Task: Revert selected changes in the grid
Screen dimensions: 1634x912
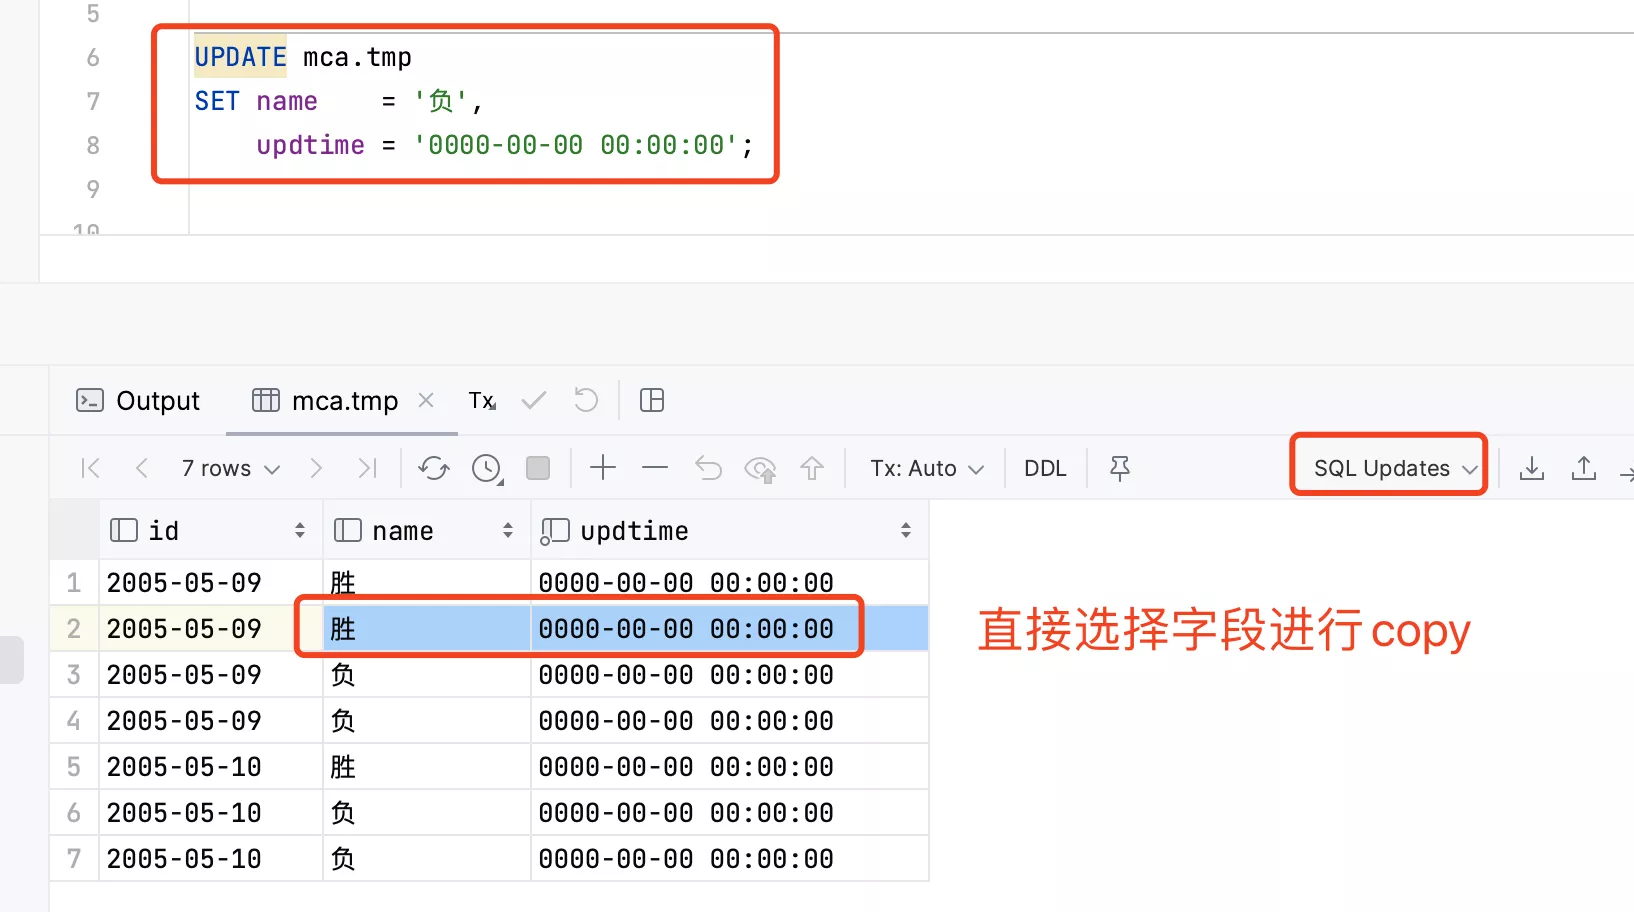Action: (x=708, y=468)
